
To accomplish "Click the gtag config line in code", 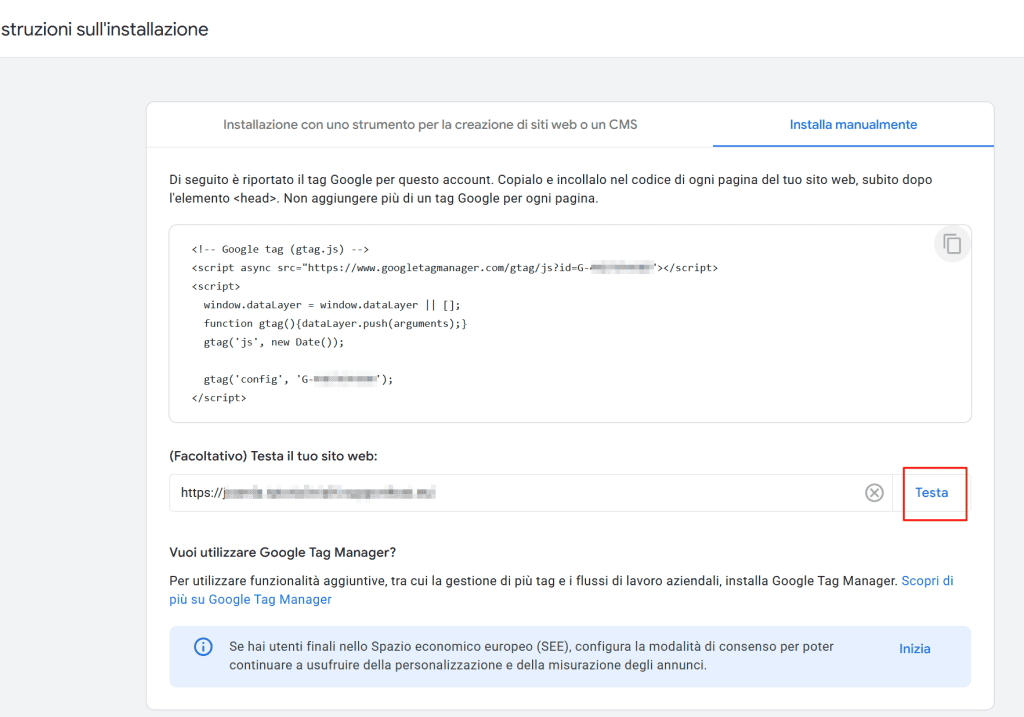I will [298, 379].
